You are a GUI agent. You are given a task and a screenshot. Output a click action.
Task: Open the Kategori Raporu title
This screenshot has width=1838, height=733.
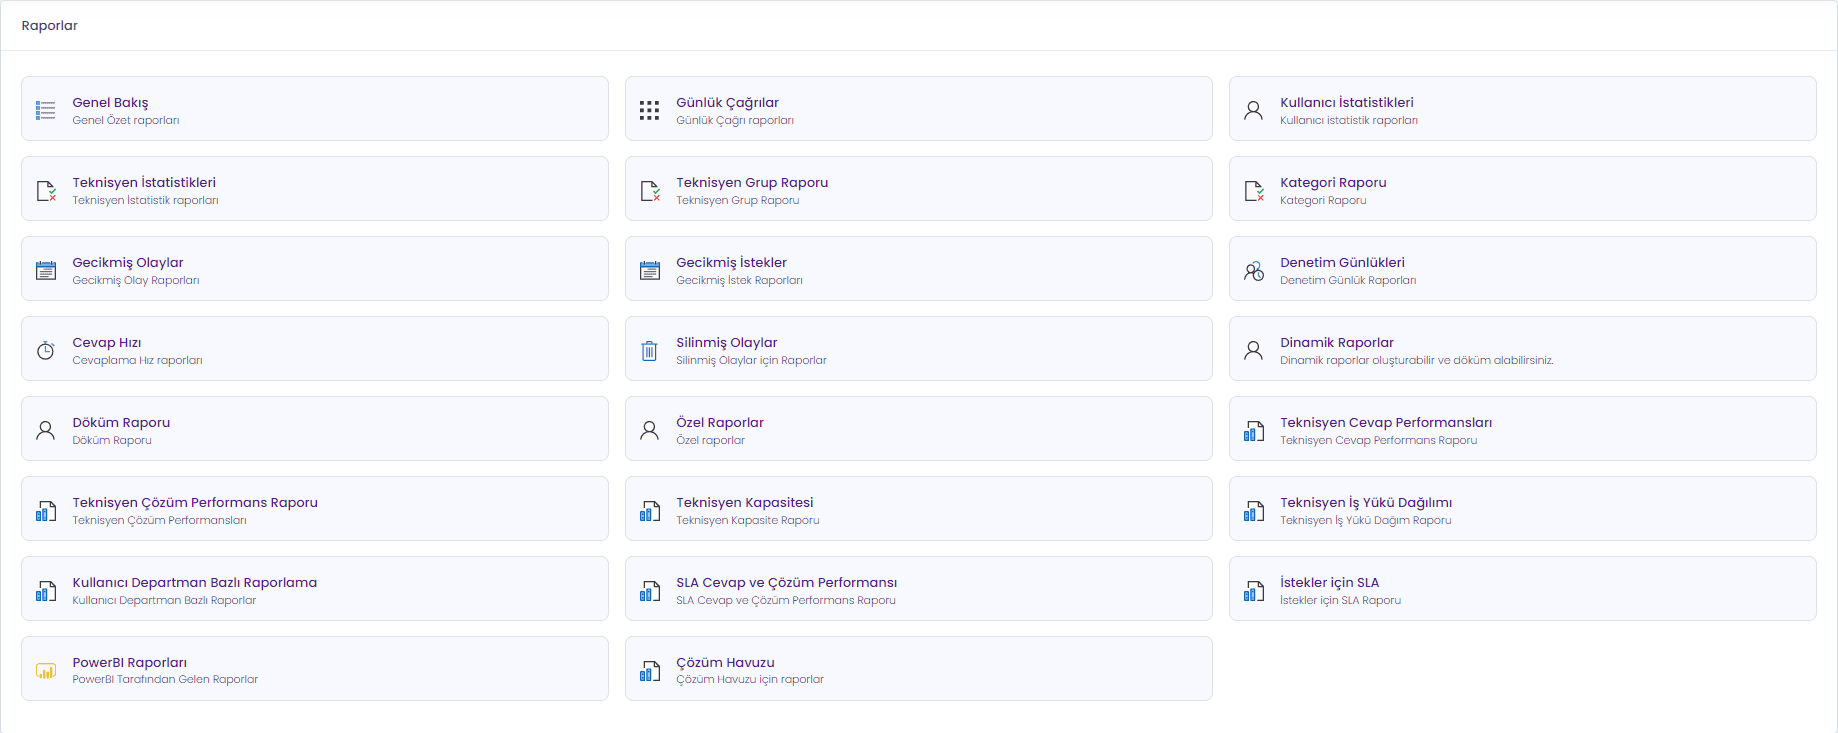click(1333, 182)
